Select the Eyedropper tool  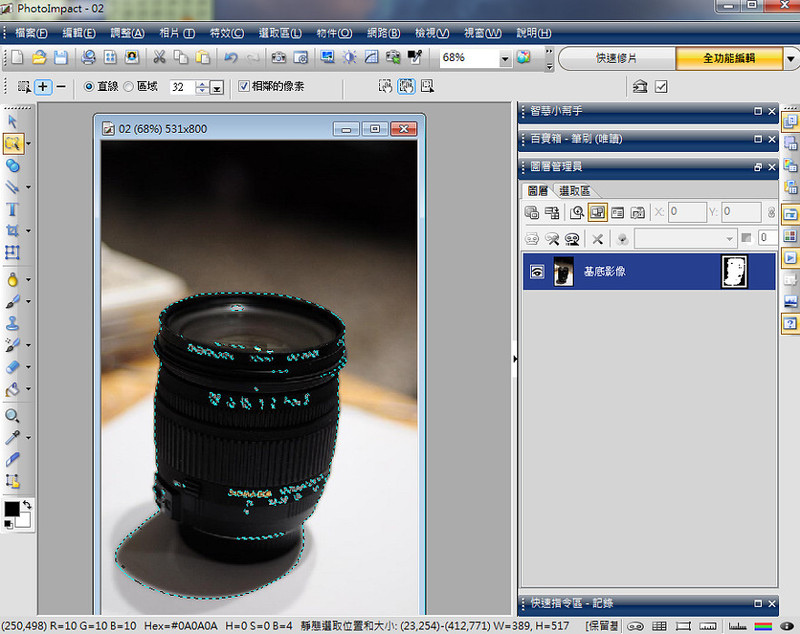[x=13, y=438]
